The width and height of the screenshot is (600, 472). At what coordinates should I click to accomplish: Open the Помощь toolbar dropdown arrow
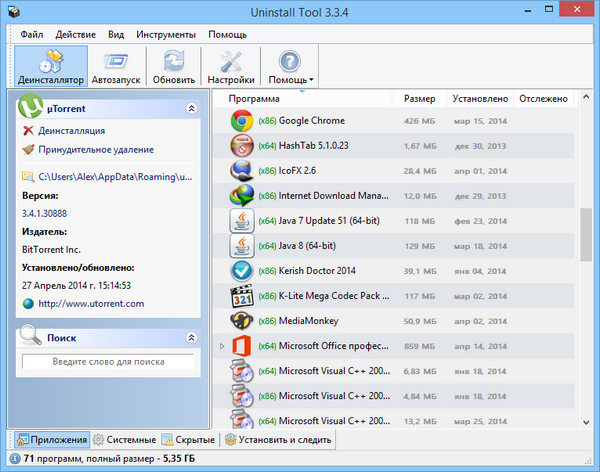(311, 80)
